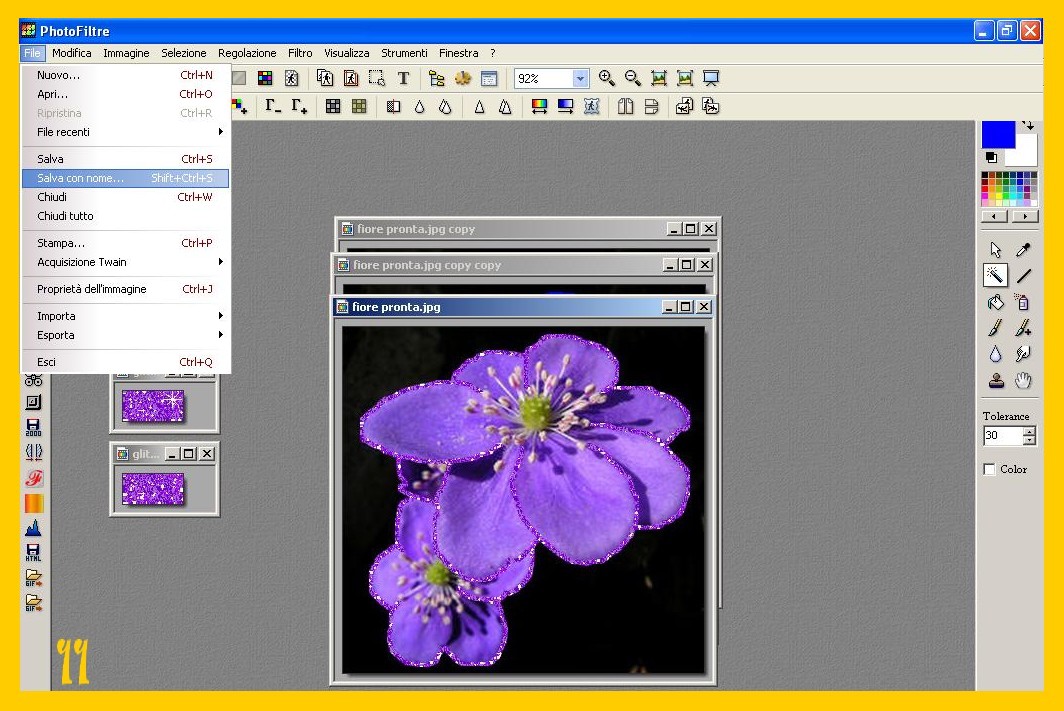Click the Text tool icon
Image resolution: width=1064 pixels, height=711 pixels.
click(403, 78)
